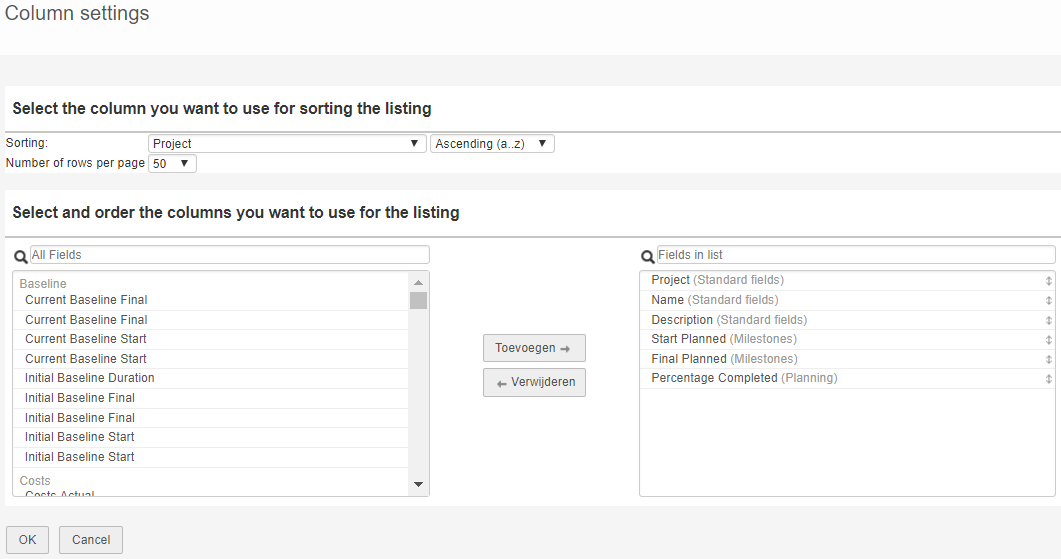Select the first Current Baseline Final entry

coord(211,300)
